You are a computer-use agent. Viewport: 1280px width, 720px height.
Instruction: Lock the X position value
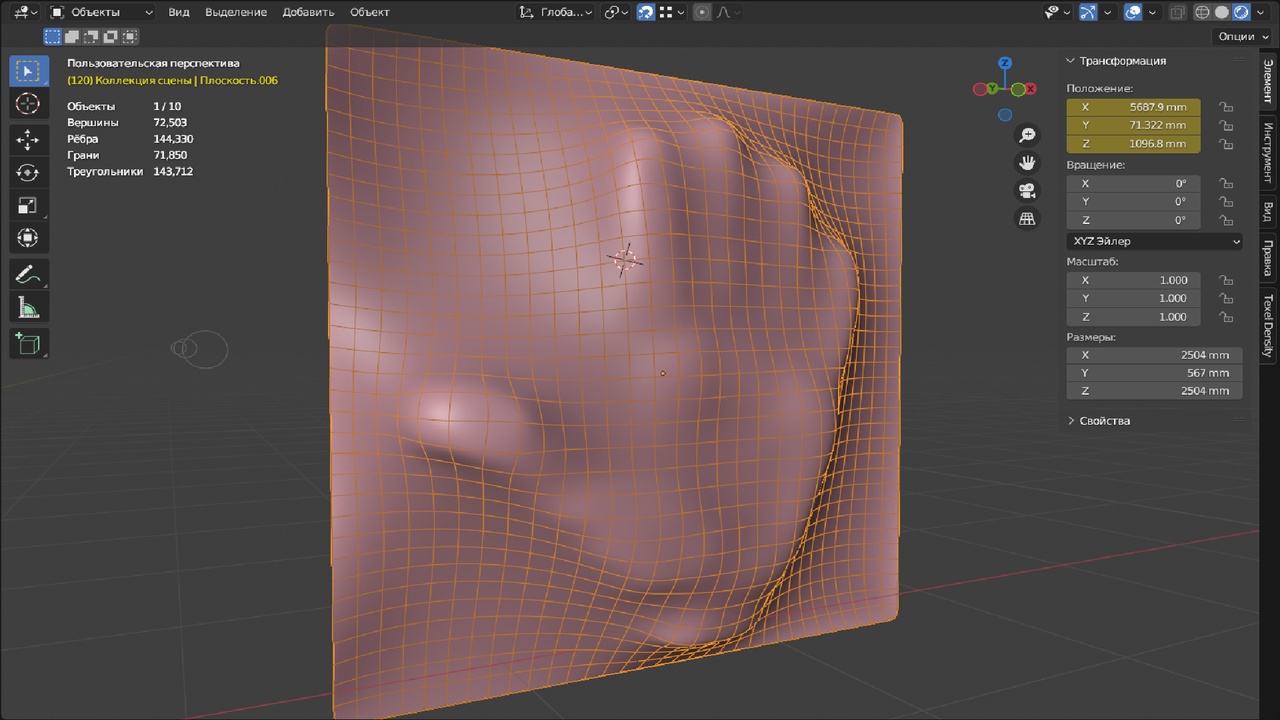1225,107
